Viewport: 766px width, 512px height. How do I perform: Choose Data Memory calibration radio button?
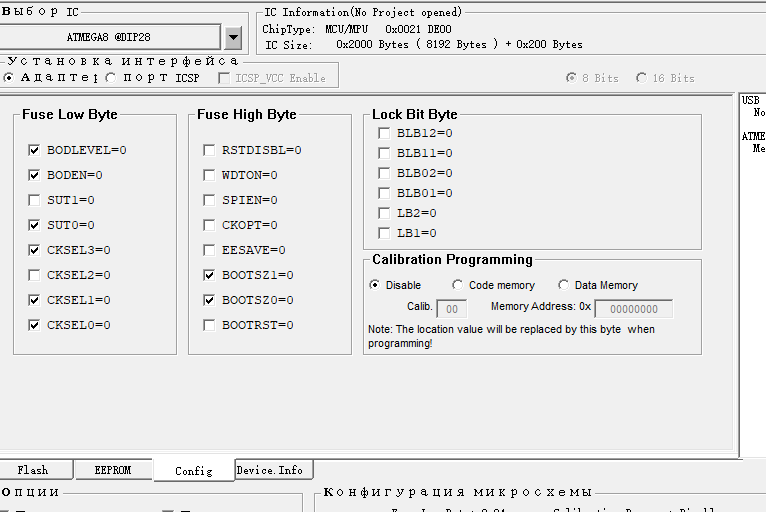click(564, 285)
